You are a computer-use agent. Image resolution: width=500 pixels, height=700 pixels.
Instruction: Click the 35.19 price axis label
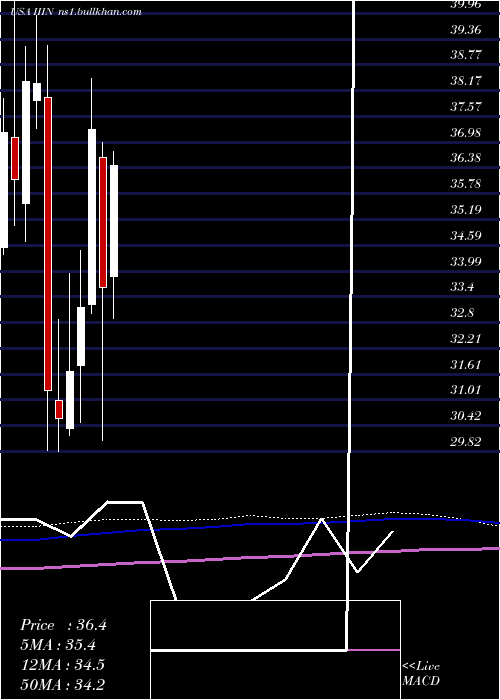pyautogui.click(x=465, y=209)
